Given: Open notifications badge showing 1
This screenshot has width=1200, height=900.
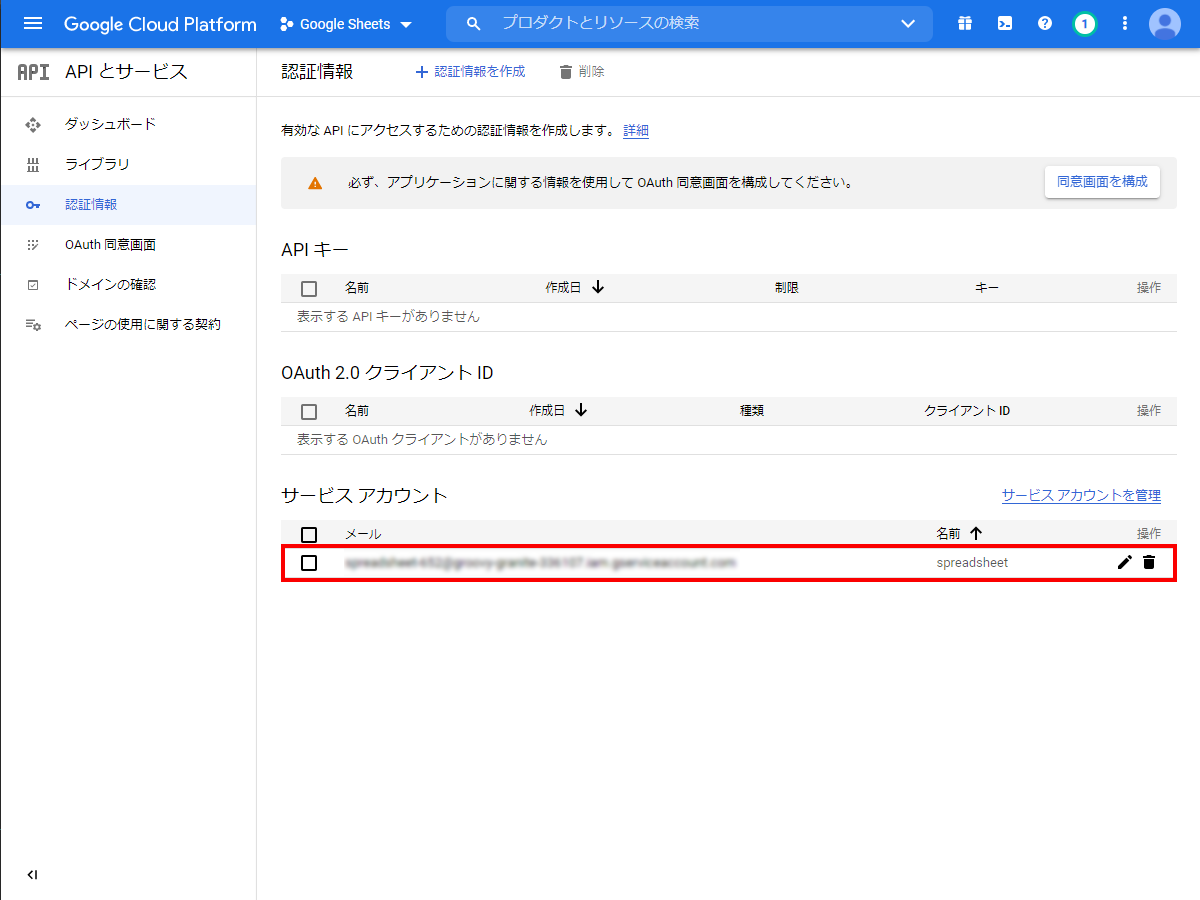Looking at the screenshot, I should tap(1084, 23).
